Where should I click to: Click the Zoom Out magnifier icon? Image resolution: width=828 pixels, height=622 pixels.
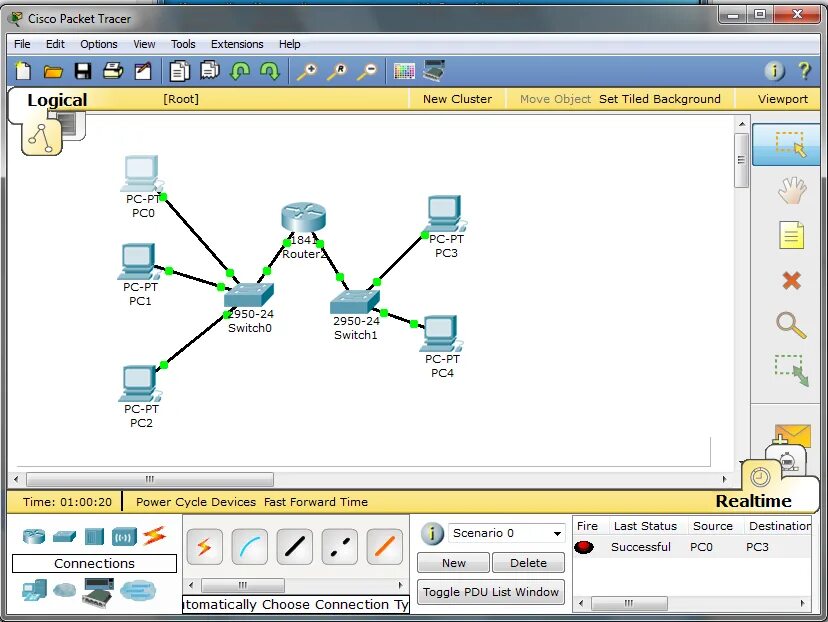click(367, 71)
